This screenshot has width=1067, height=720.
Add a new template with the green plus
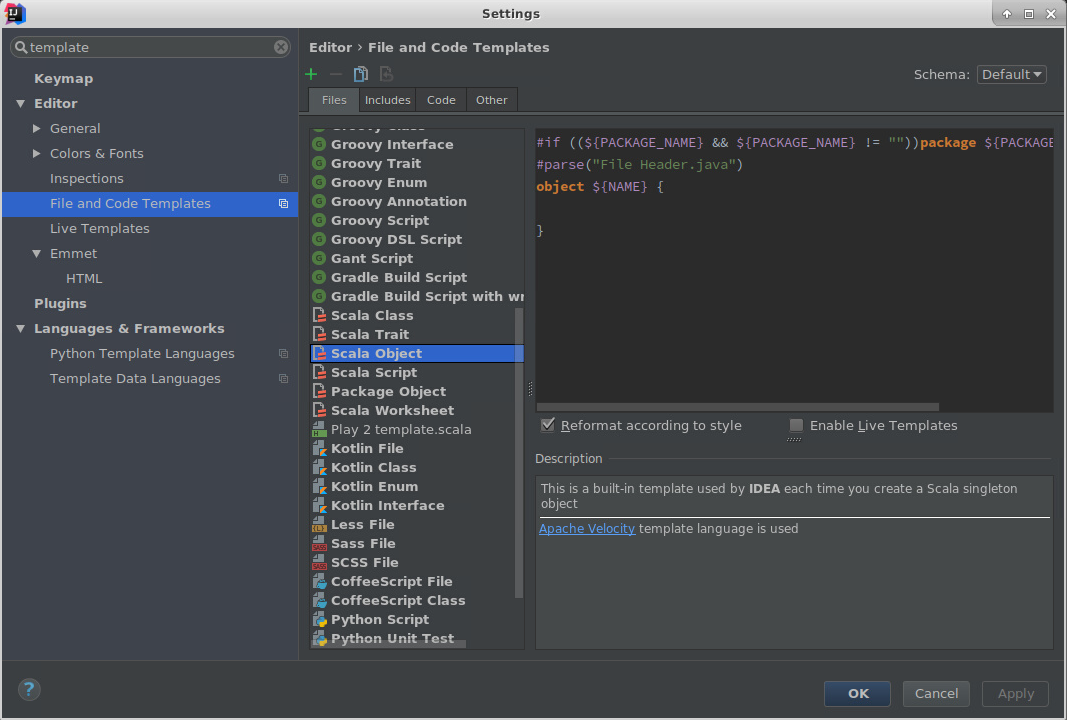coord(311,74)
